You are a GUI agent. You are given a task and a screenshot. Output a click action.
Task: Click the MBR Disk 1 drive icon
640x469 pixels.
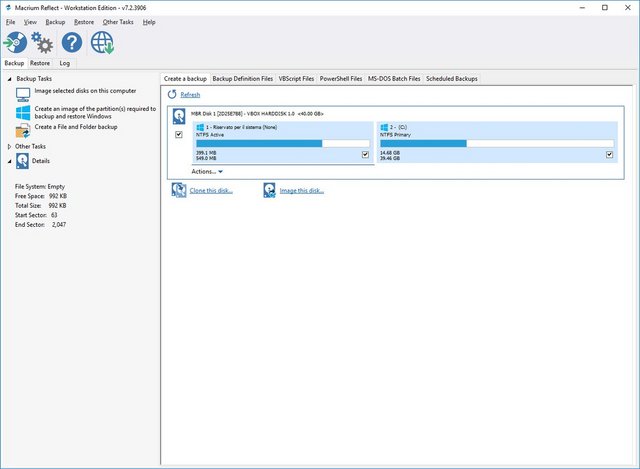[x=179, y=116]
